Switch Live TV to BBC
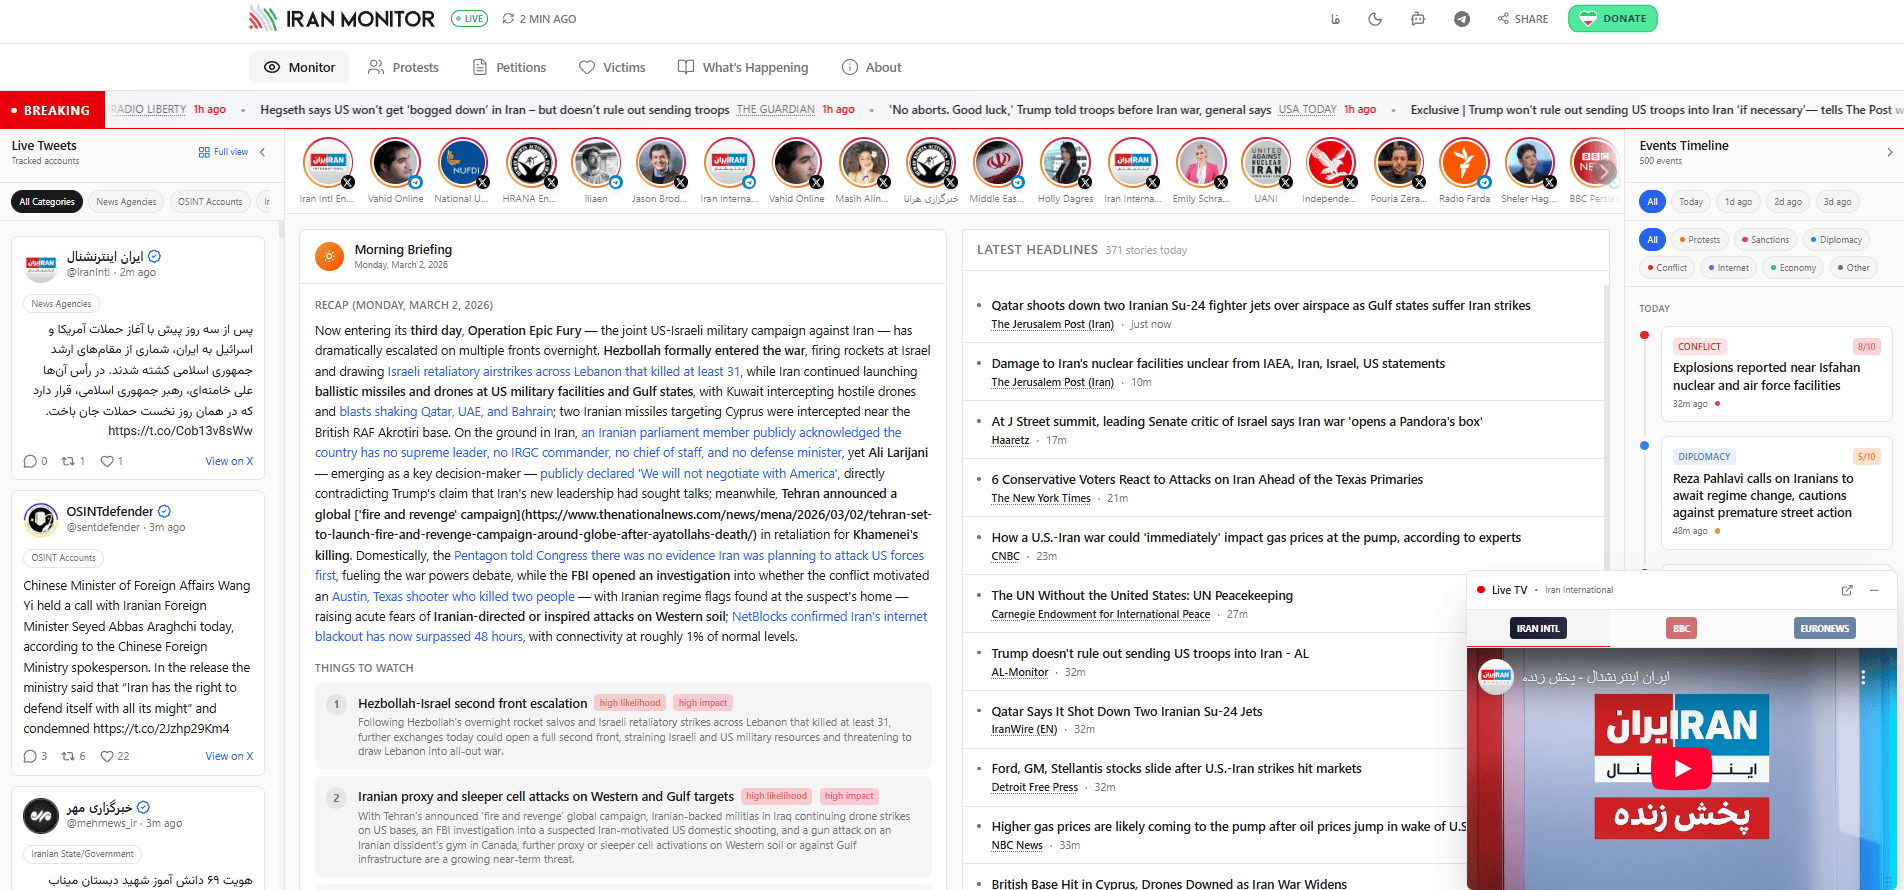The height and width of the screenshot is (890, 1904). (1681, 628)
